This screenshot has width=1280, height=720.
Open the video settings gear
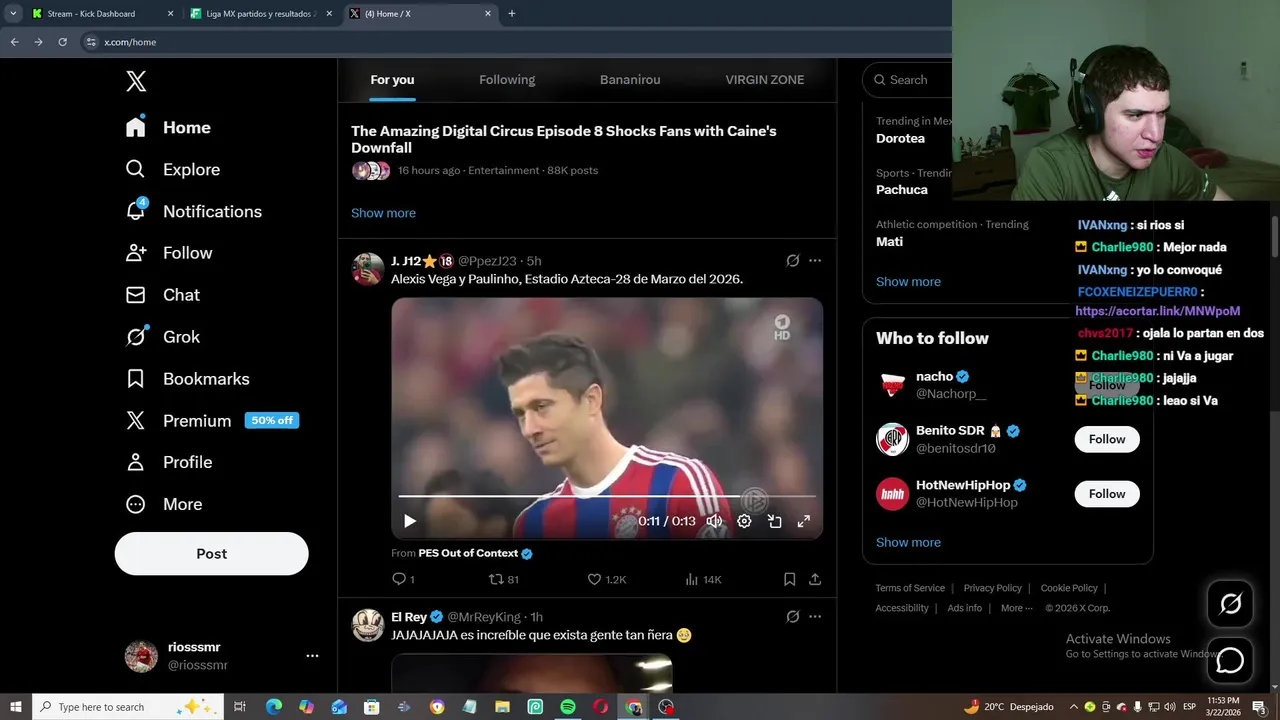[x=744, y=521]
